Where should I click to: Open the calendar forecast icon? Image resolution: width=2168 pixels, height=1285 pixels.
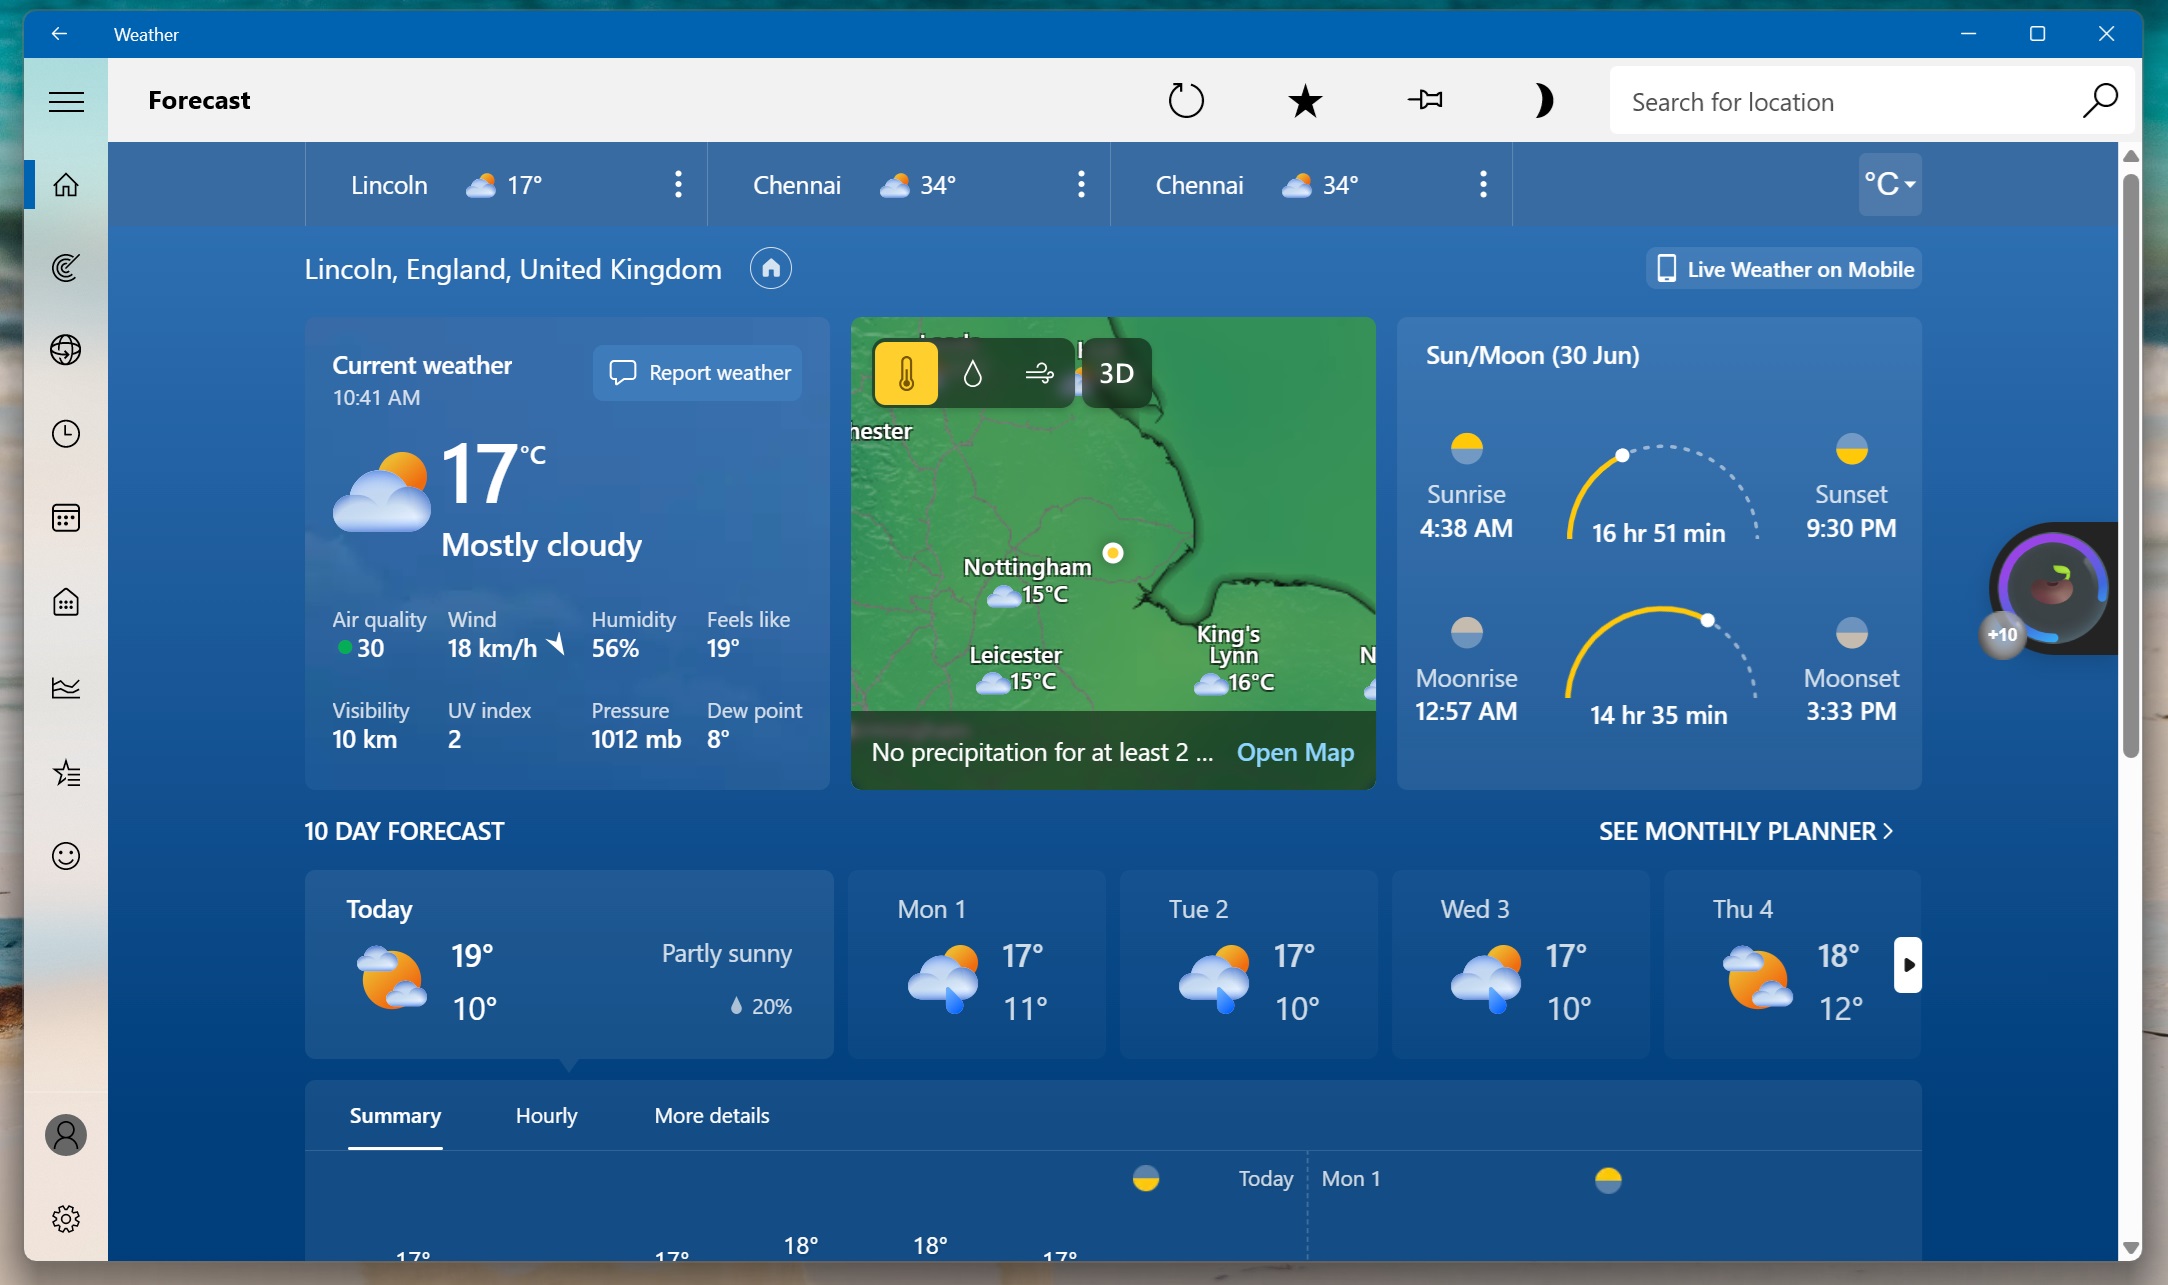click(67, 517)
